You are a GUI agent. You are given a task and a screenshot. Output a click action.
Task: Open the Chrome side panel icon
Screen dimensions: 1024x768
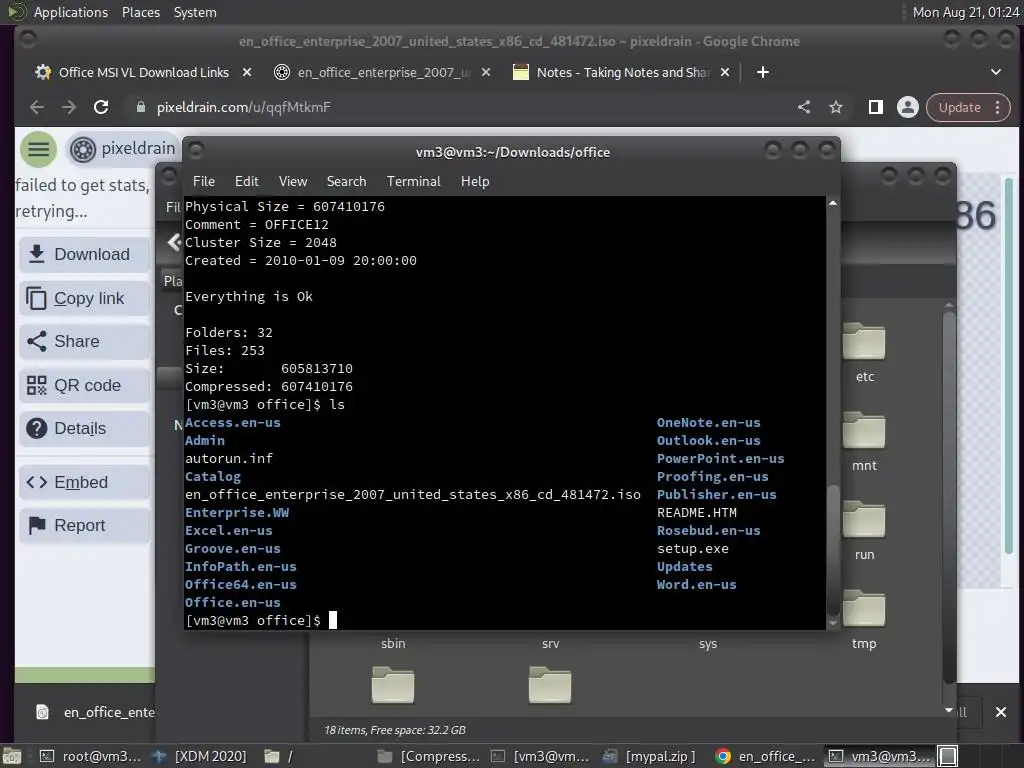[875, 107]
